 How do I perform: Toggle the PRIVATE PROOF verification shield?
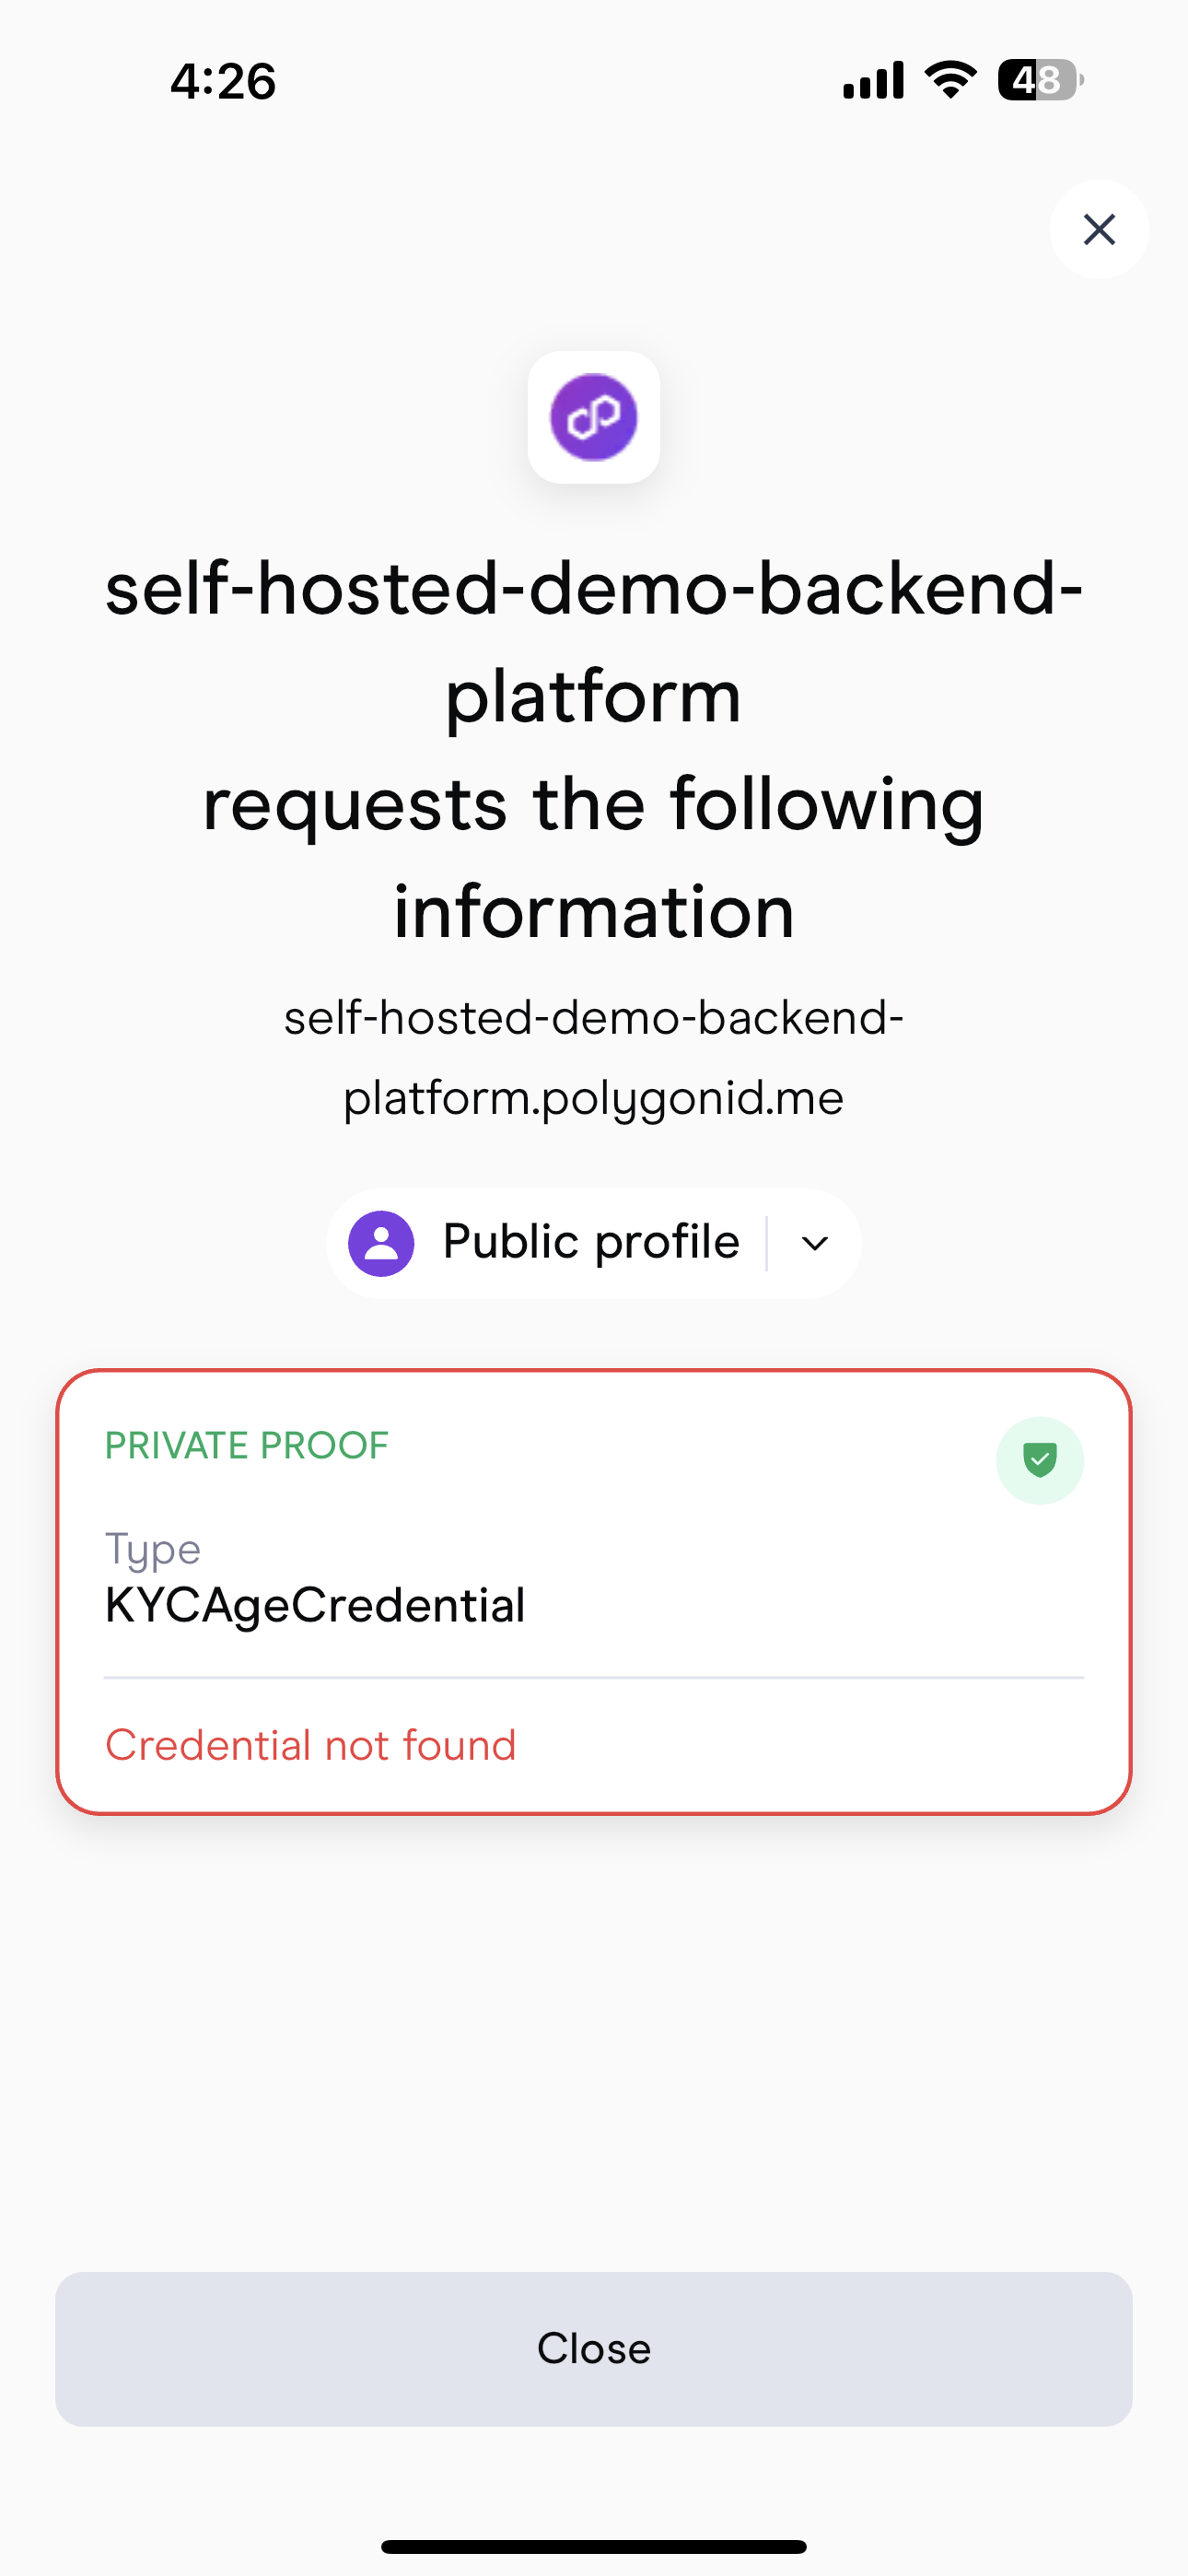pyautogui.click(x=1040, y=1460)
